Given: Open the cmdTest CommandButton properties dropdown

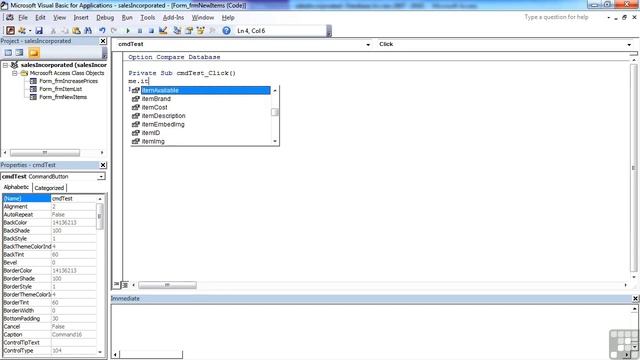Looking at the screenshot, I should coord(101,176).
